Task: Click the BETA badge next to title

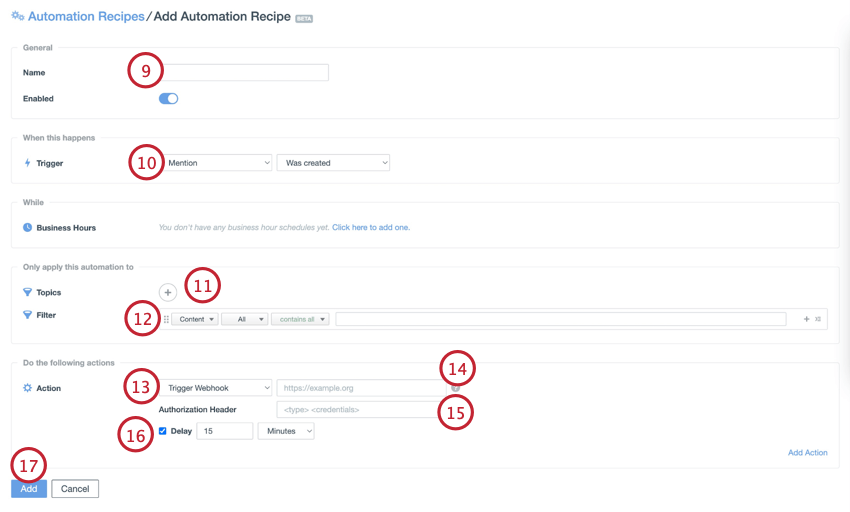Action: pyautogui.click(x=304, y=18)
